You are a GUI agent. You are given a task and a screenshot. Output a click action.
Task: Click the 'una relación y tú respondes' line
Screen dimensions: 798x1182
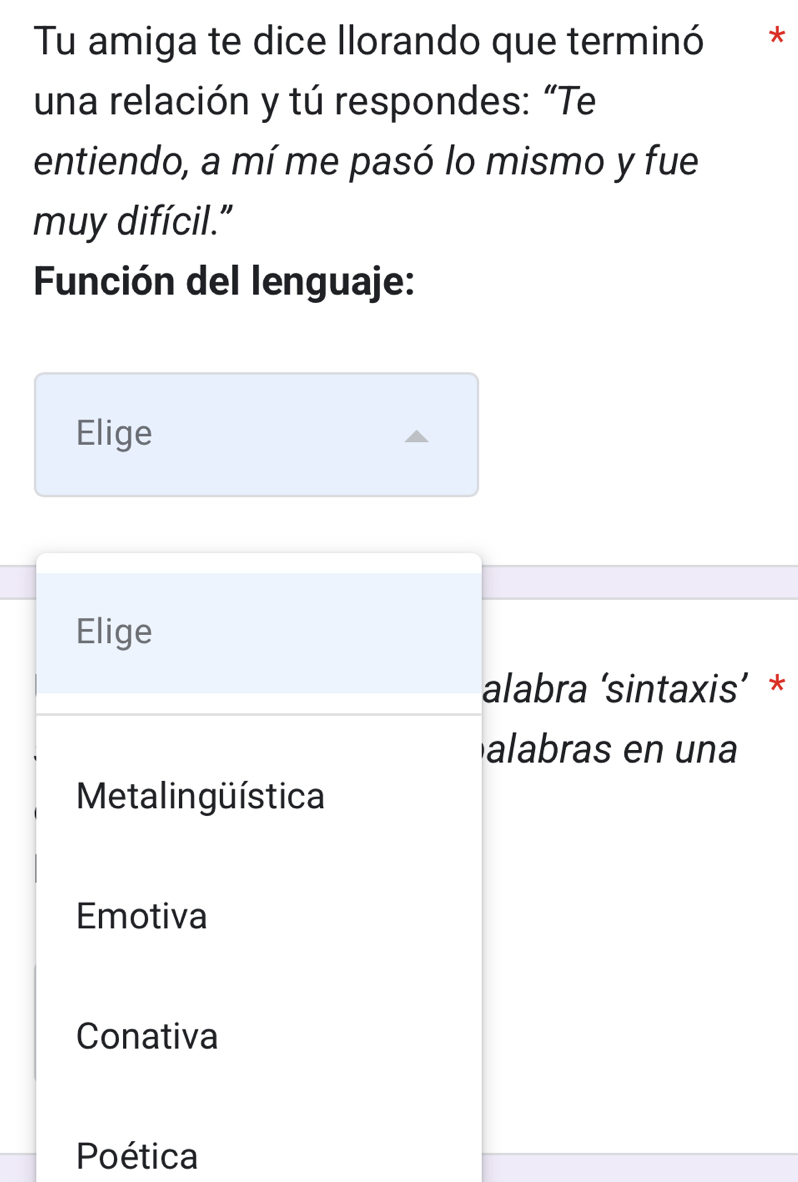tap(314, 102)
